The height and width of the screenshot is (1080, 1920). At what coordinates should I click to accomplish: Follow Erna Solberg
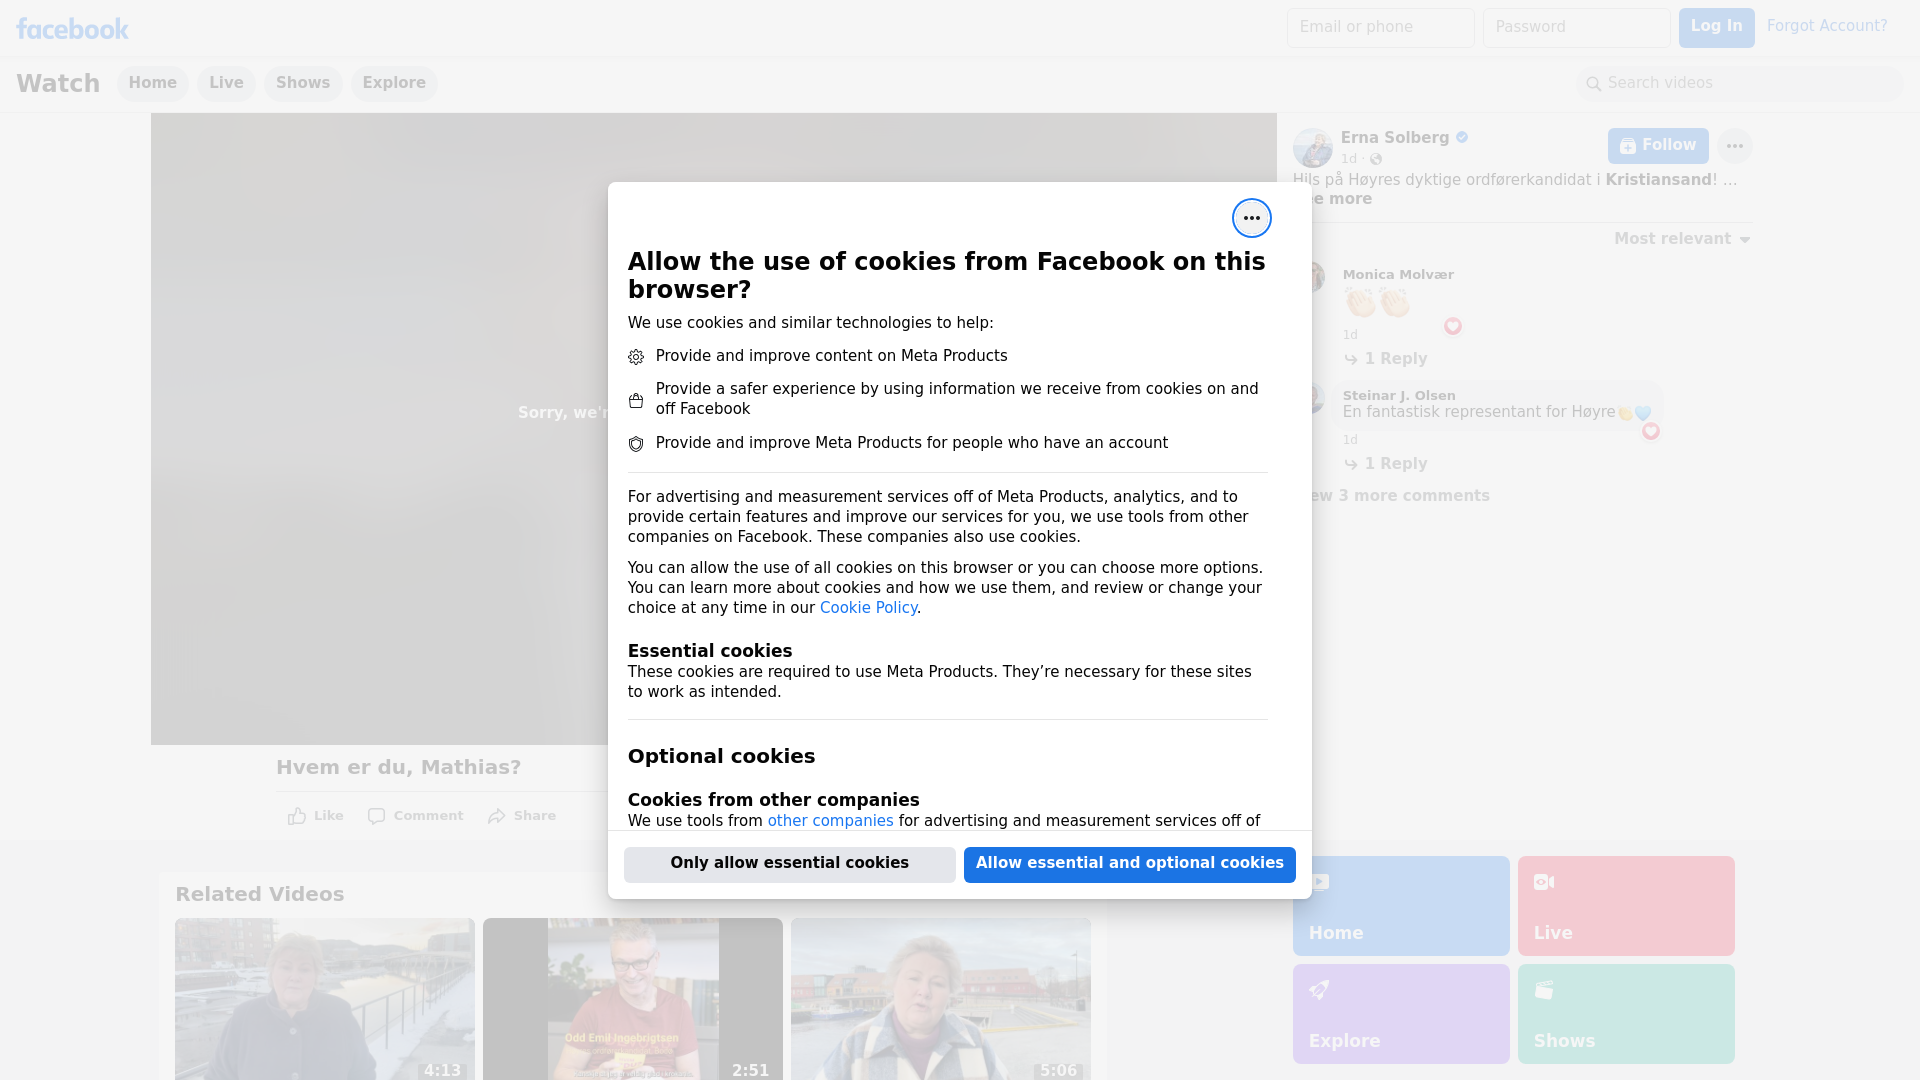click(x=1658, y=146)
